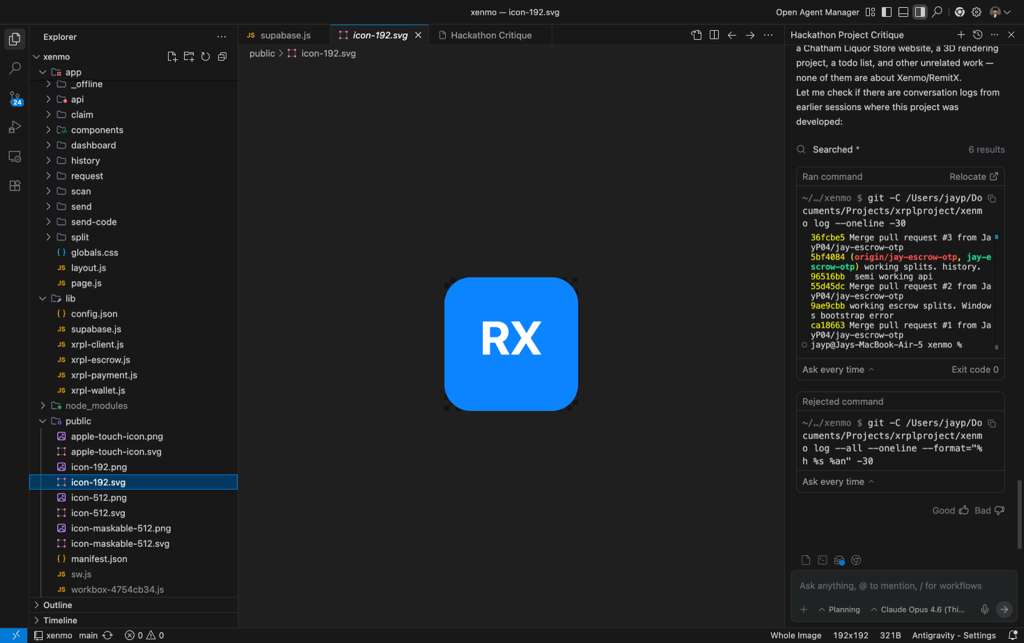Image resolution: width=1024 pixels, height=643 pixels.
Task: Open the Search view in activity bar
Action: [14, 68]
